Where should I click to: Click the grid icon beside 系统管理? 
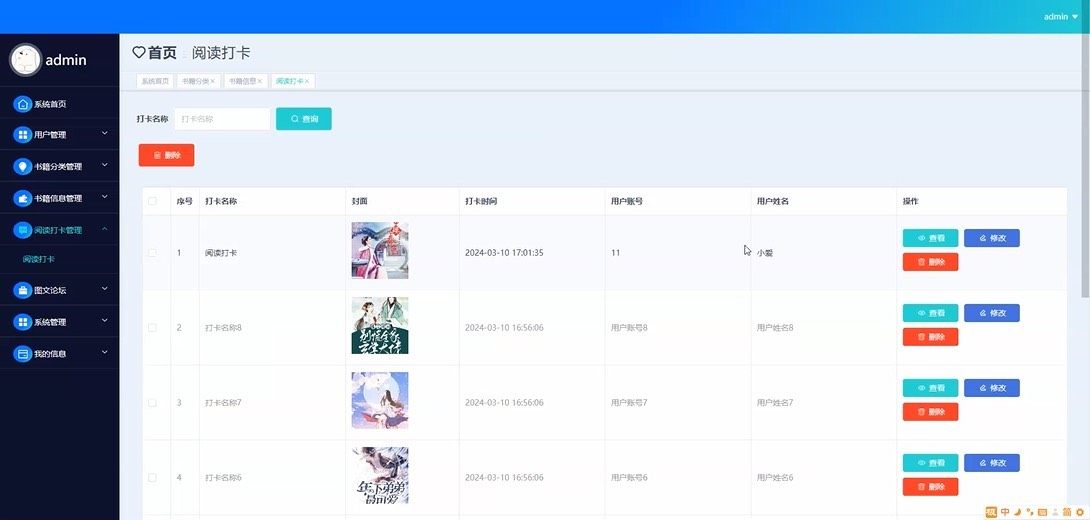click(23, 322)
